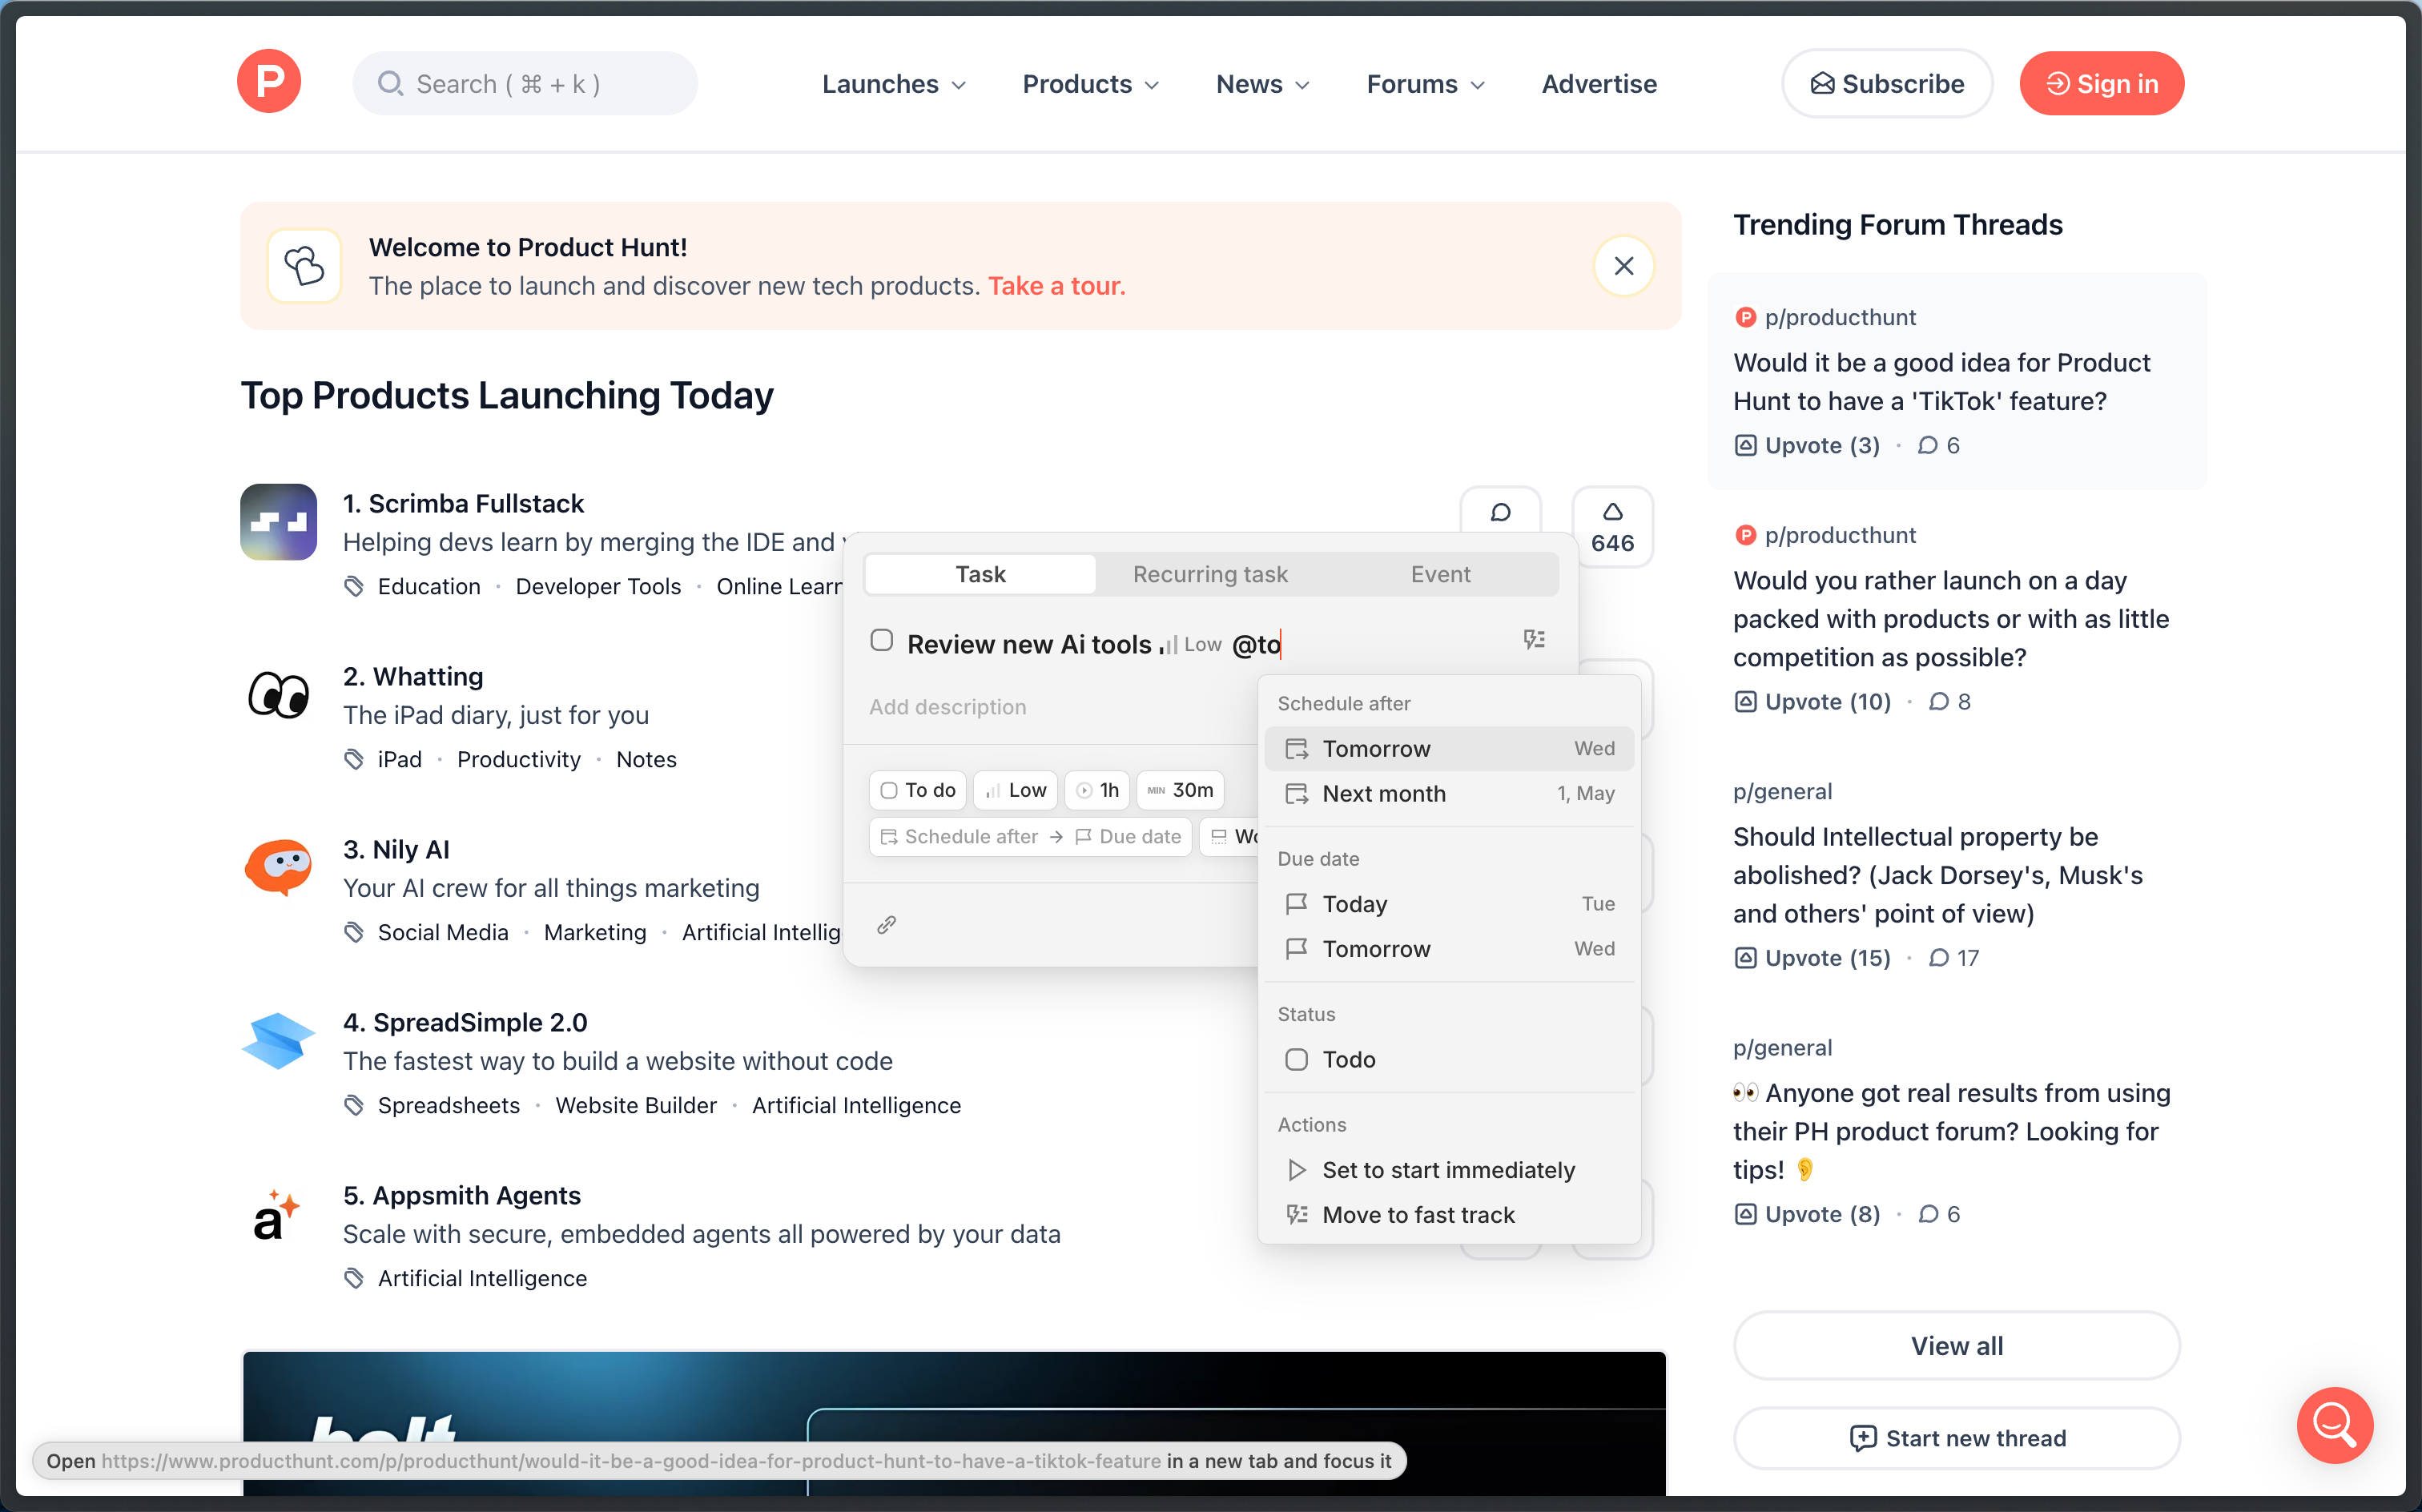The image size is (2422, 1512).
Task: Check the Review new Ai tools task checkbox
Action: pyautogui.click(x=881, y=640)
